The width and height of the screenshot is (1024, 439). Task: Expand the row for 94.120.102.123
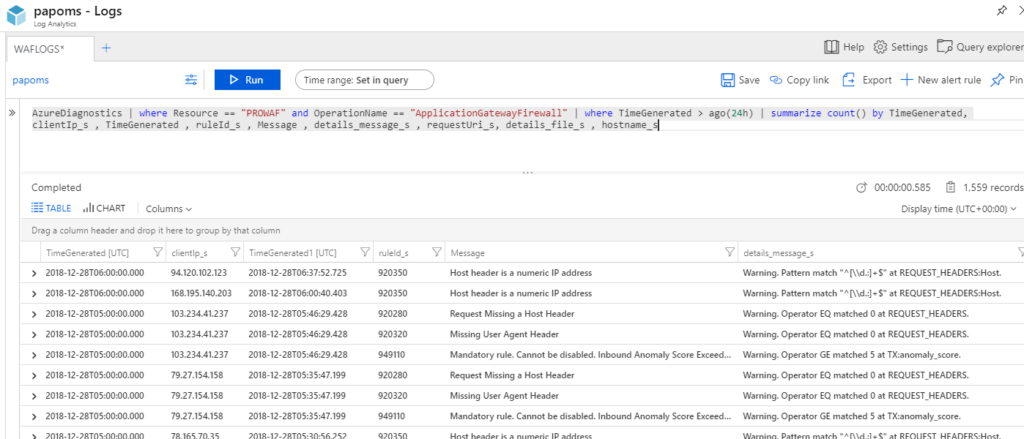pyautogui.click(x=34, y=273)
